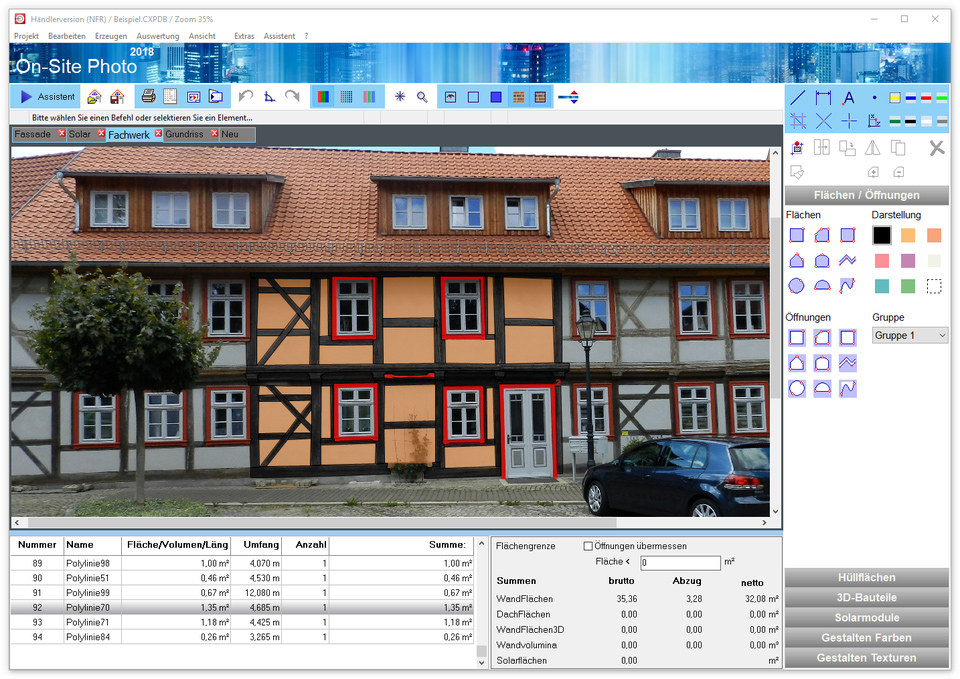Select the magnifier zoom tool

point(423,97)
